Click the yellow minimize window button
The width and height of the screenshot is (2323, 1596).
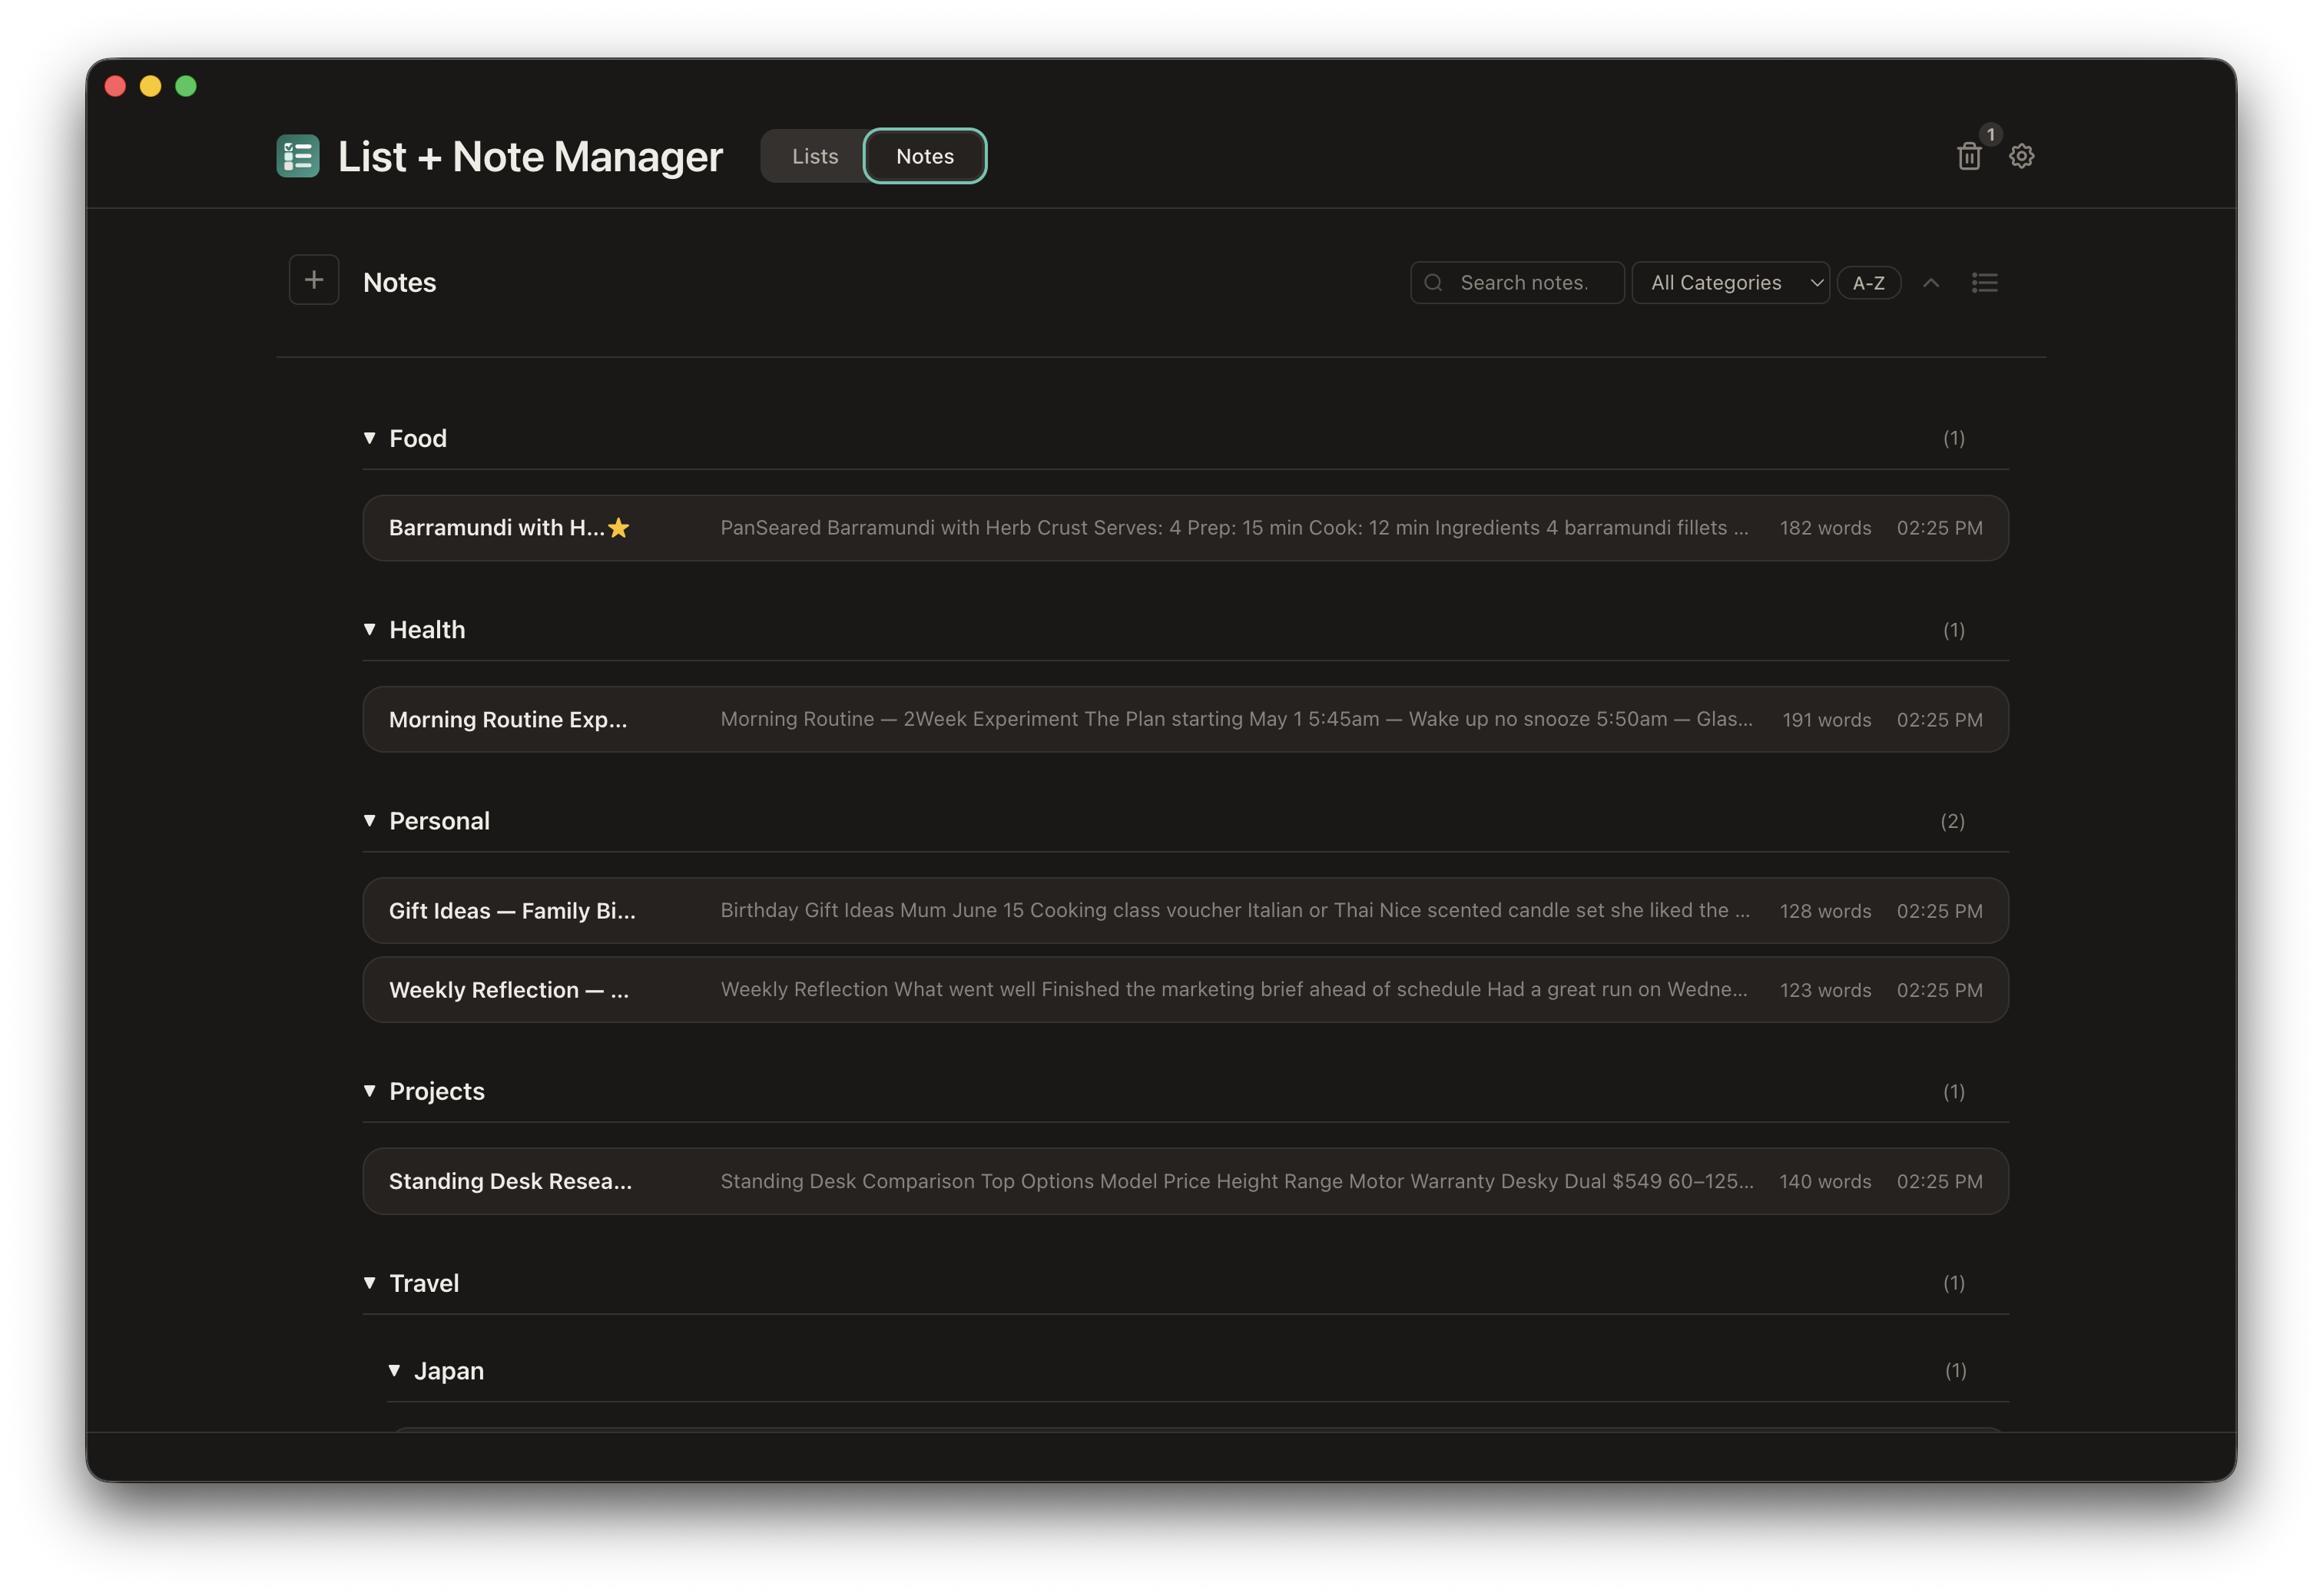150,86
